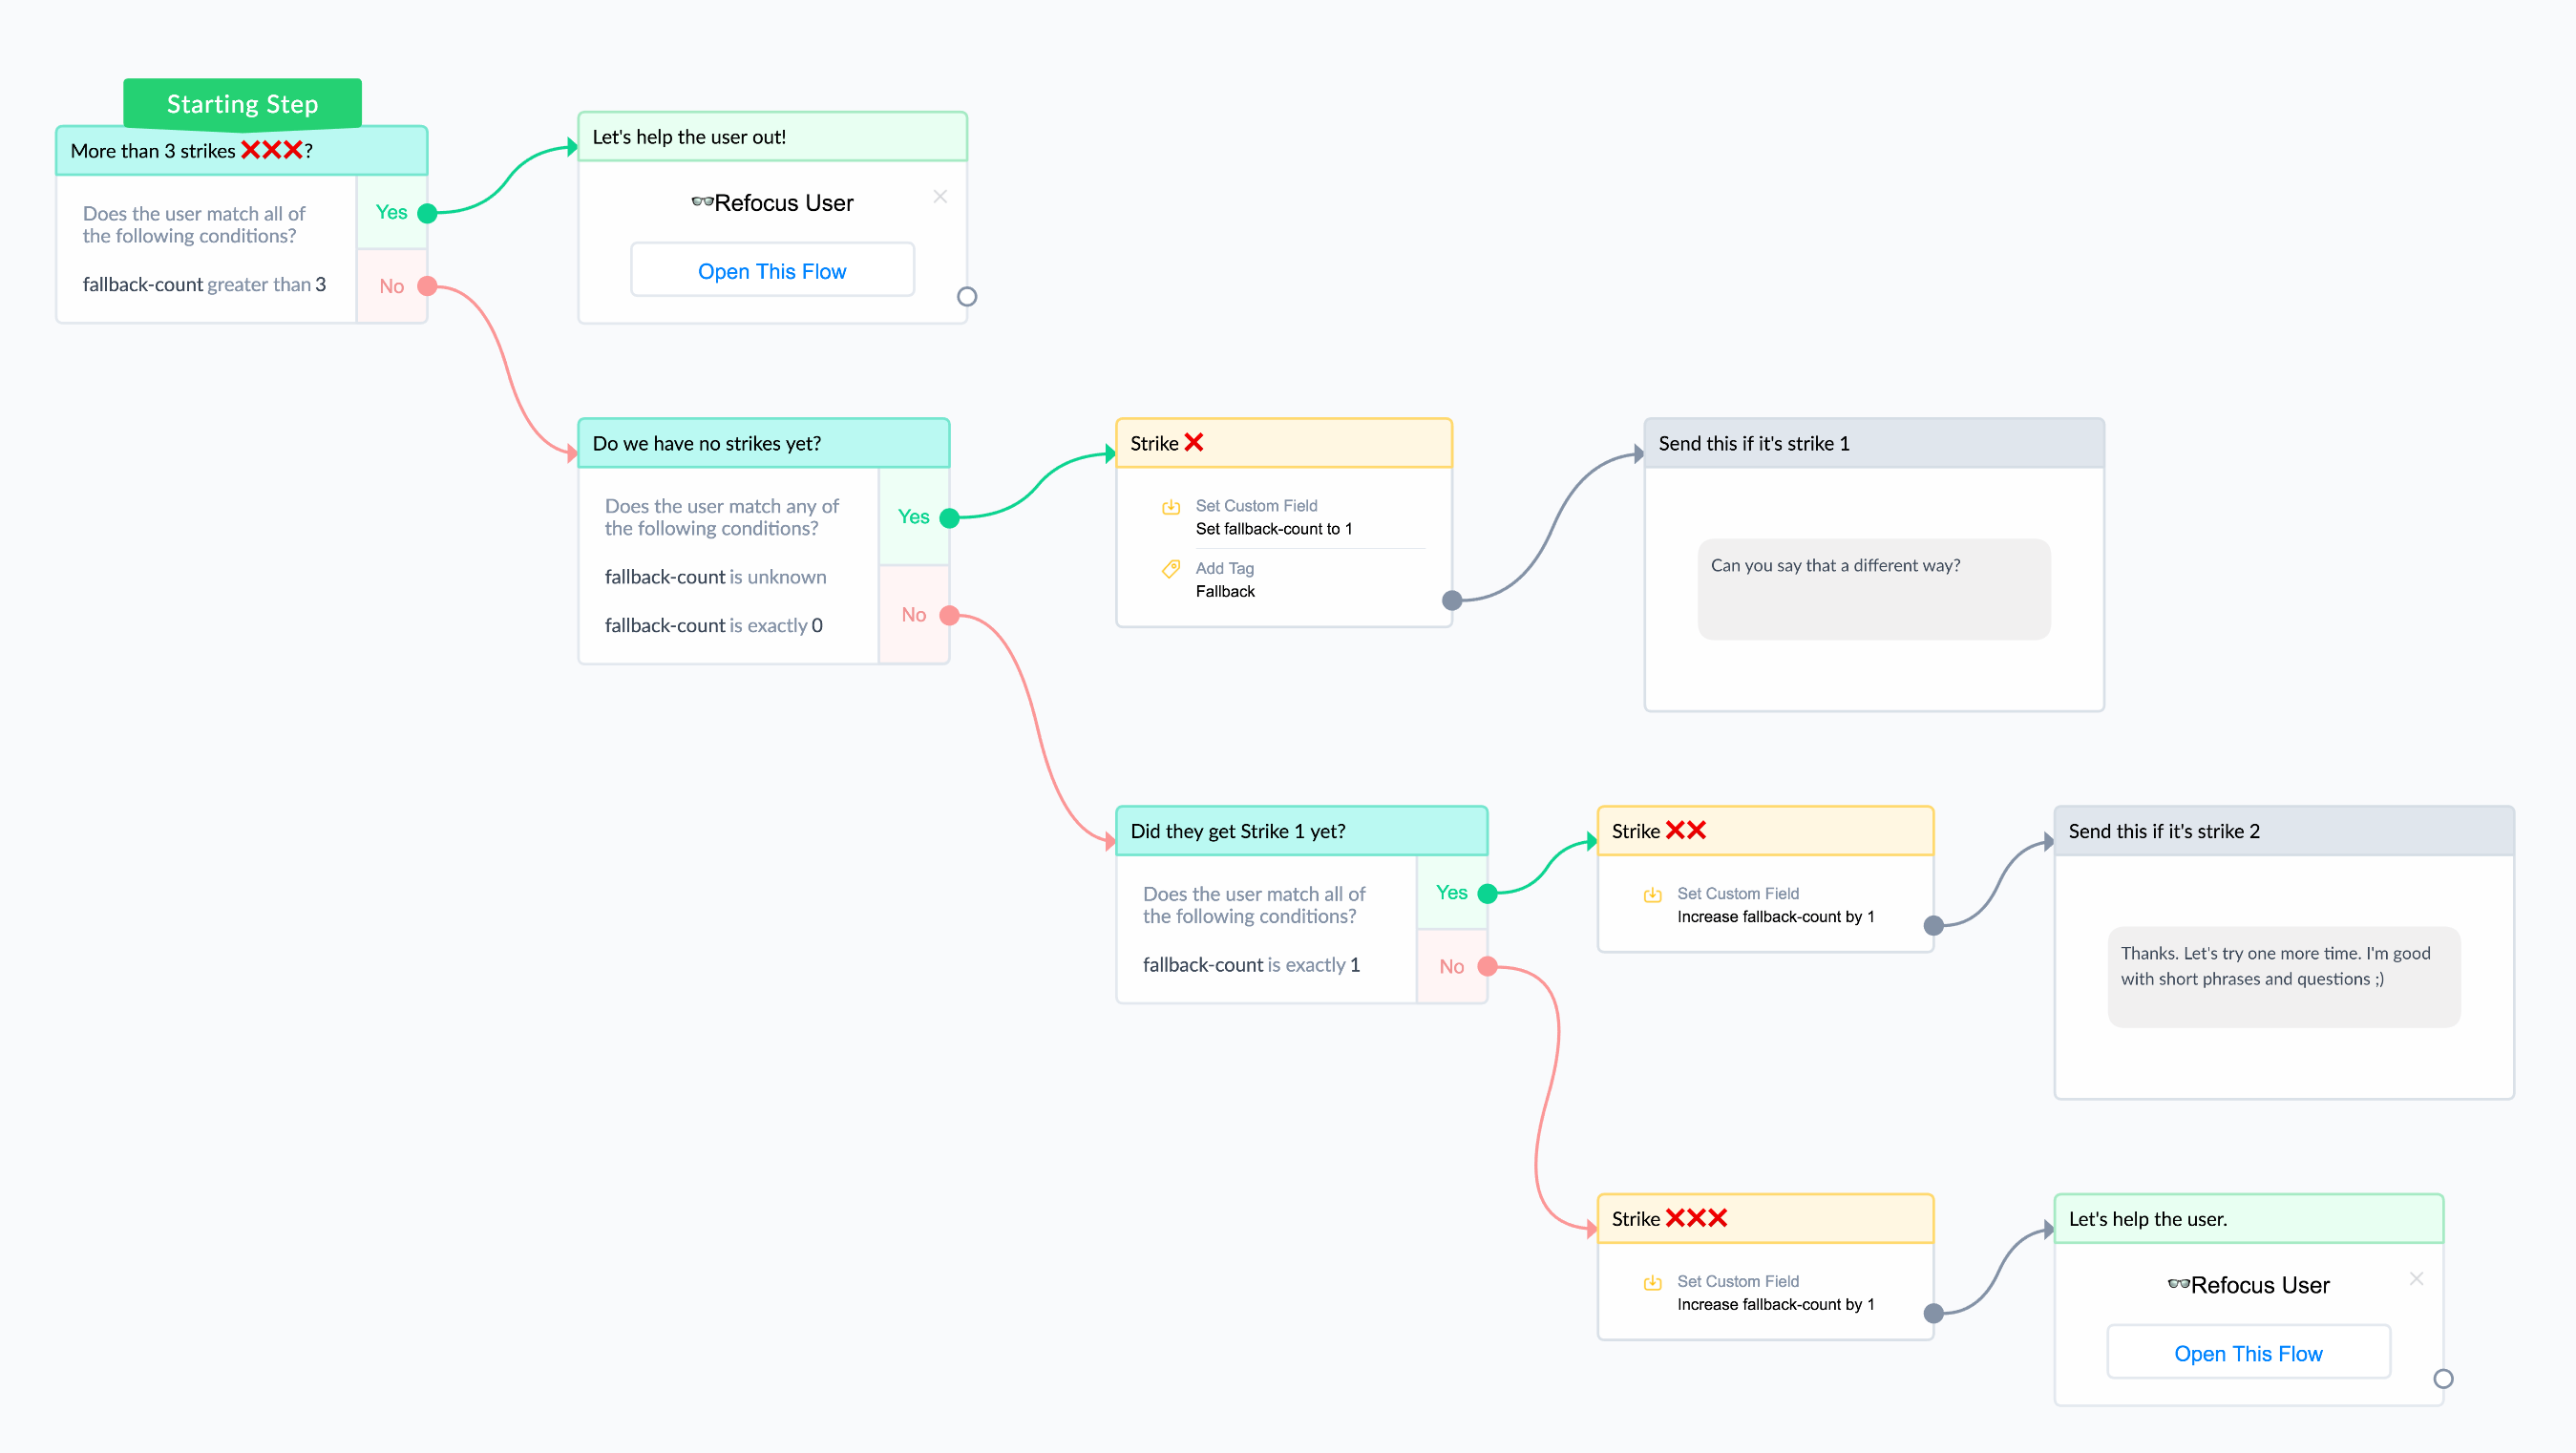
Task: Click the grey output dot of Strike one step
Action: click(1452, 601)
